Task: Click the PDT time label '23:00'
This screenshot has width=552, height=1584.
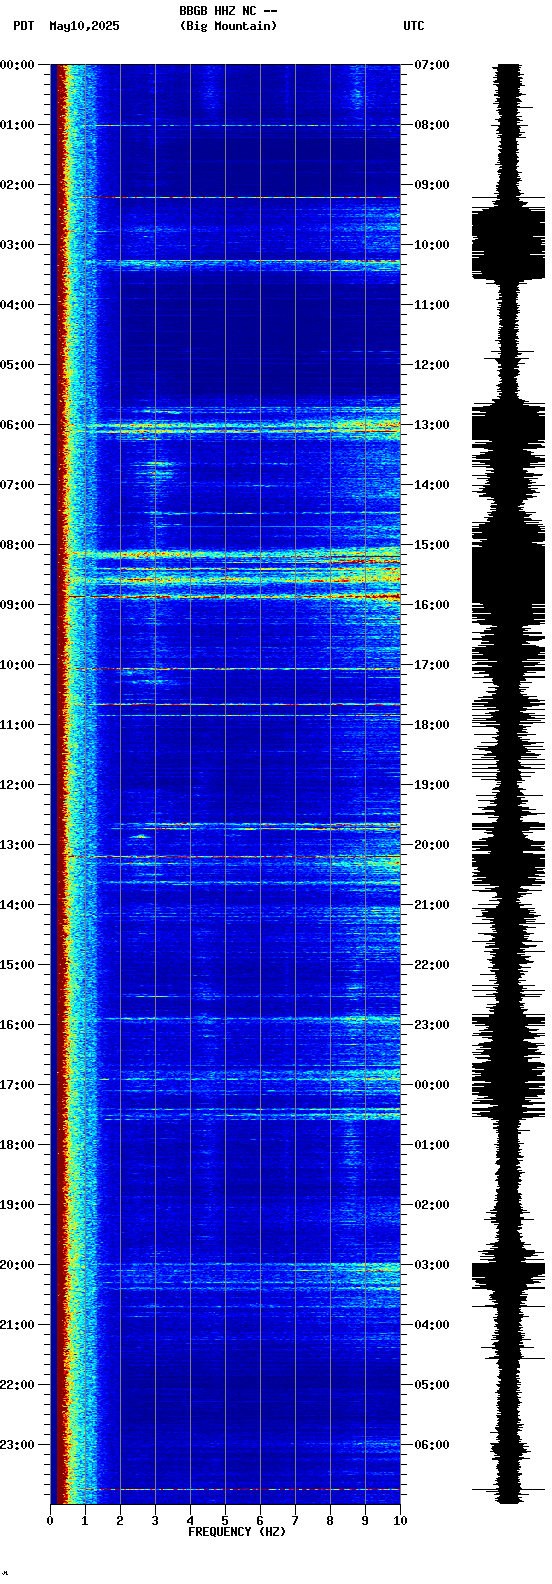Action: [x=17, y=1445]
